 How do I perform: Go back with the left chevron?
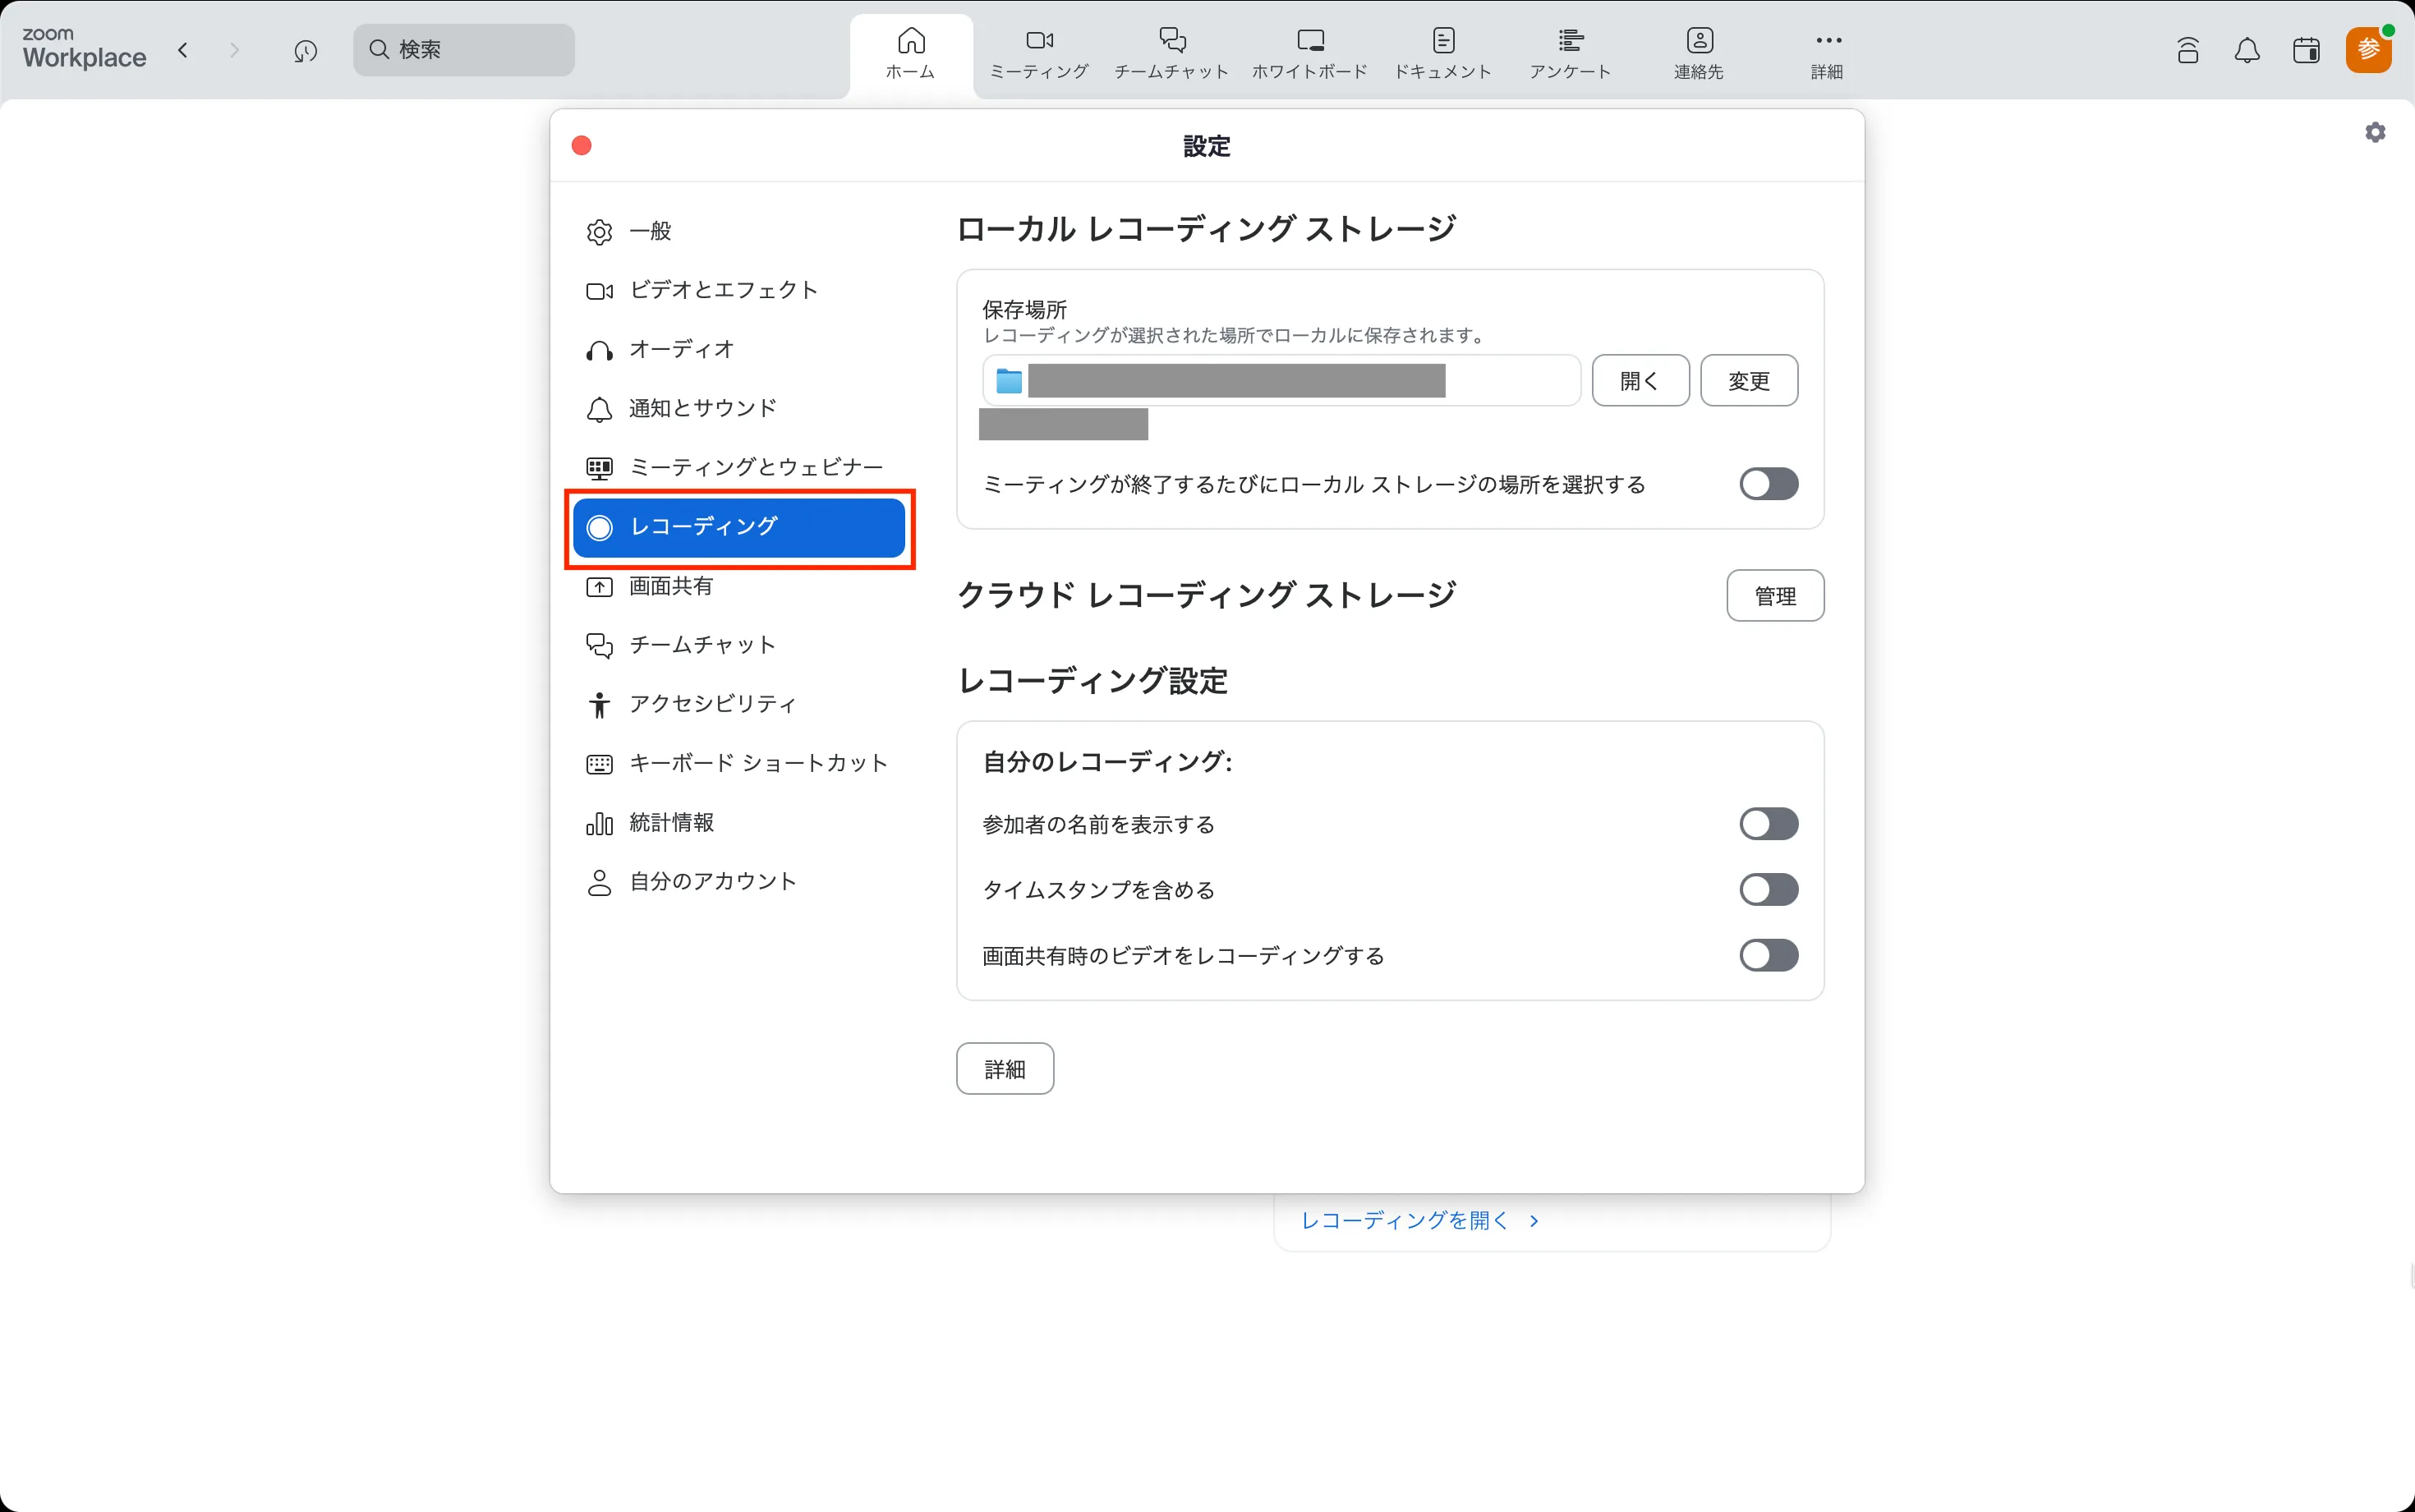[183, 50]
